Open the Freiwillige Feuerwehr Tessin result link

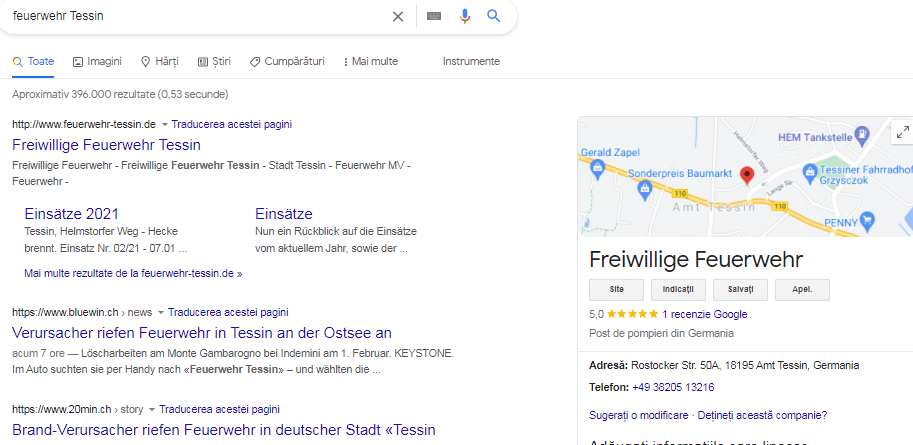pyautogui.click(x=107, y=144)
